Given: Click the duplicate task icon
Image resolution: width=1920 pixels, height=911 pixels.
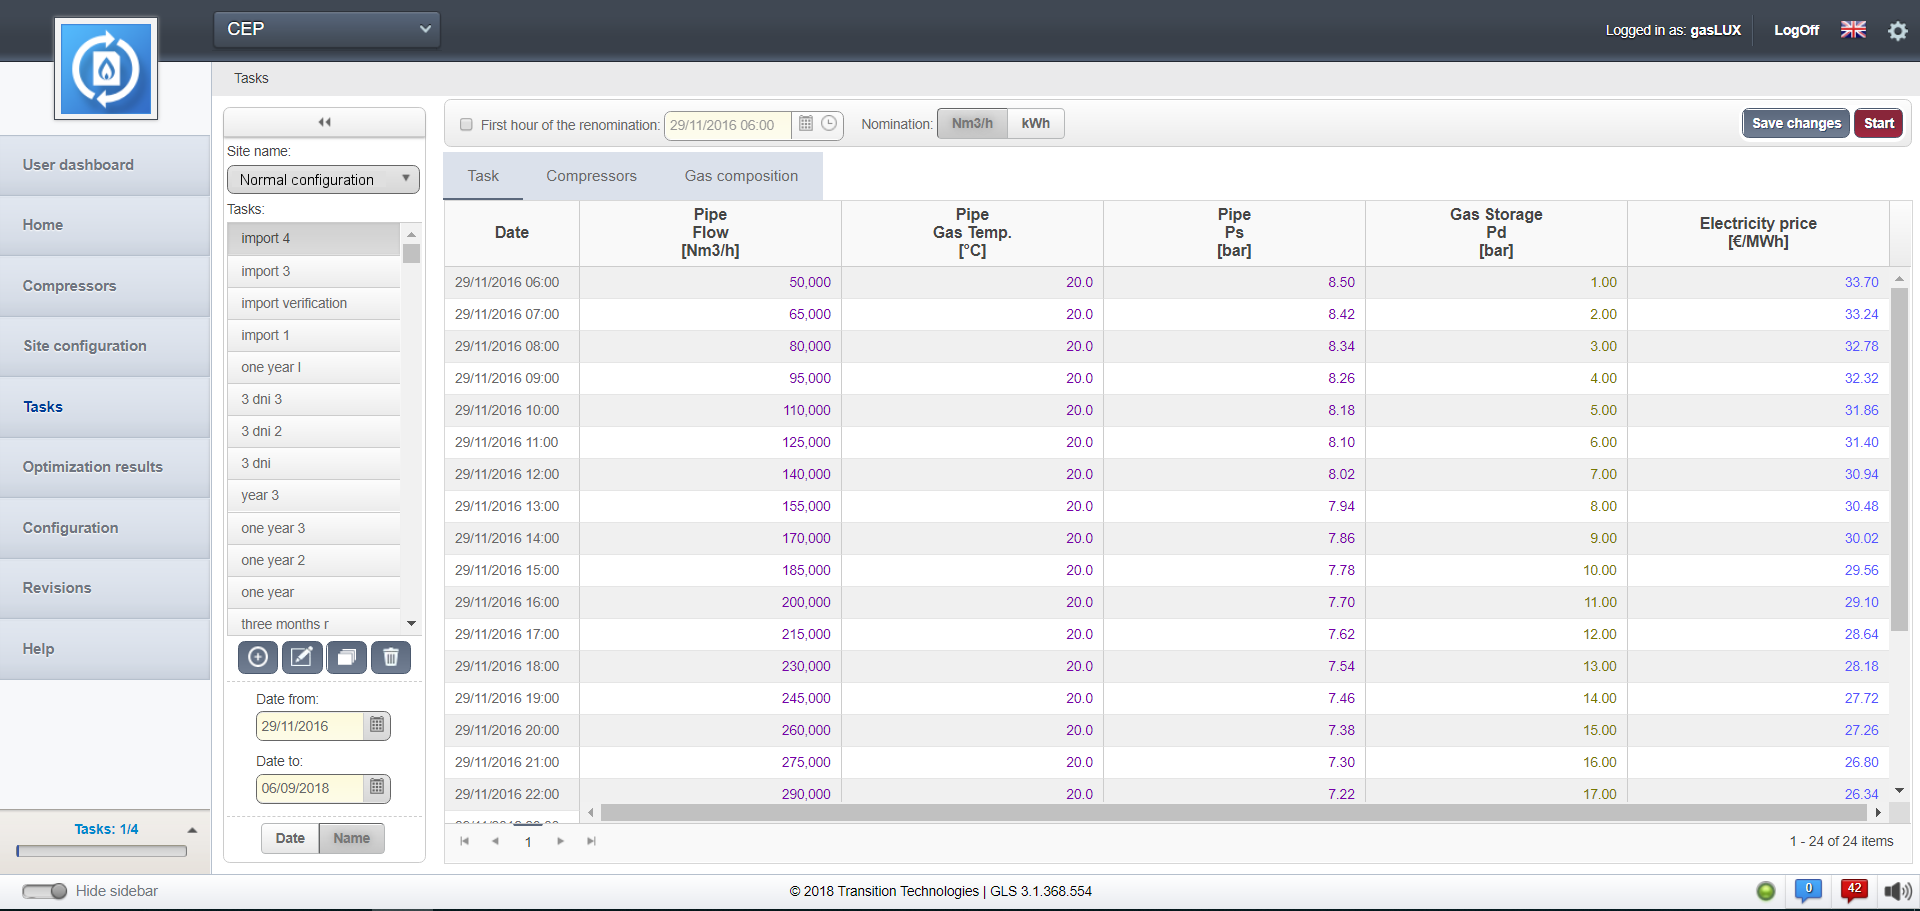Looking at the screenshot, I should 347,657.
